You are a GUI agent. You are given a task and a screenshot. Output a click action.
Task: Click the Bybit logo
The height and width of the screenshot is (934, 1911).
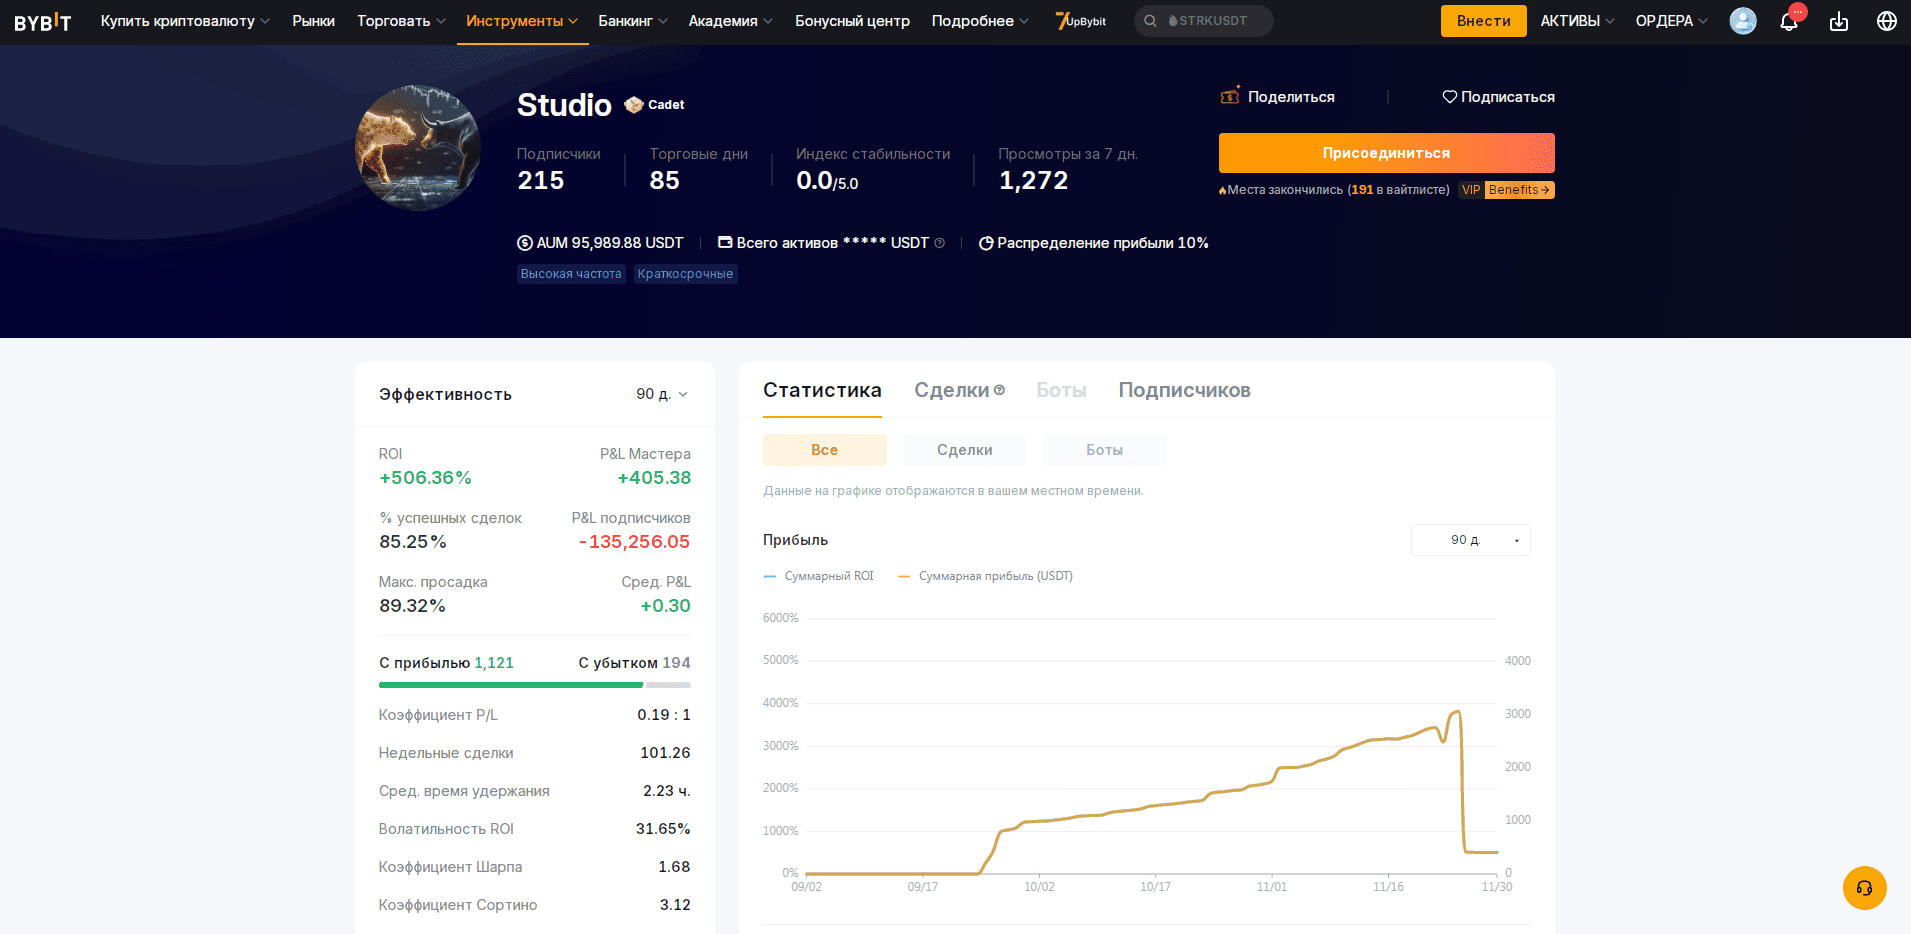42,21
